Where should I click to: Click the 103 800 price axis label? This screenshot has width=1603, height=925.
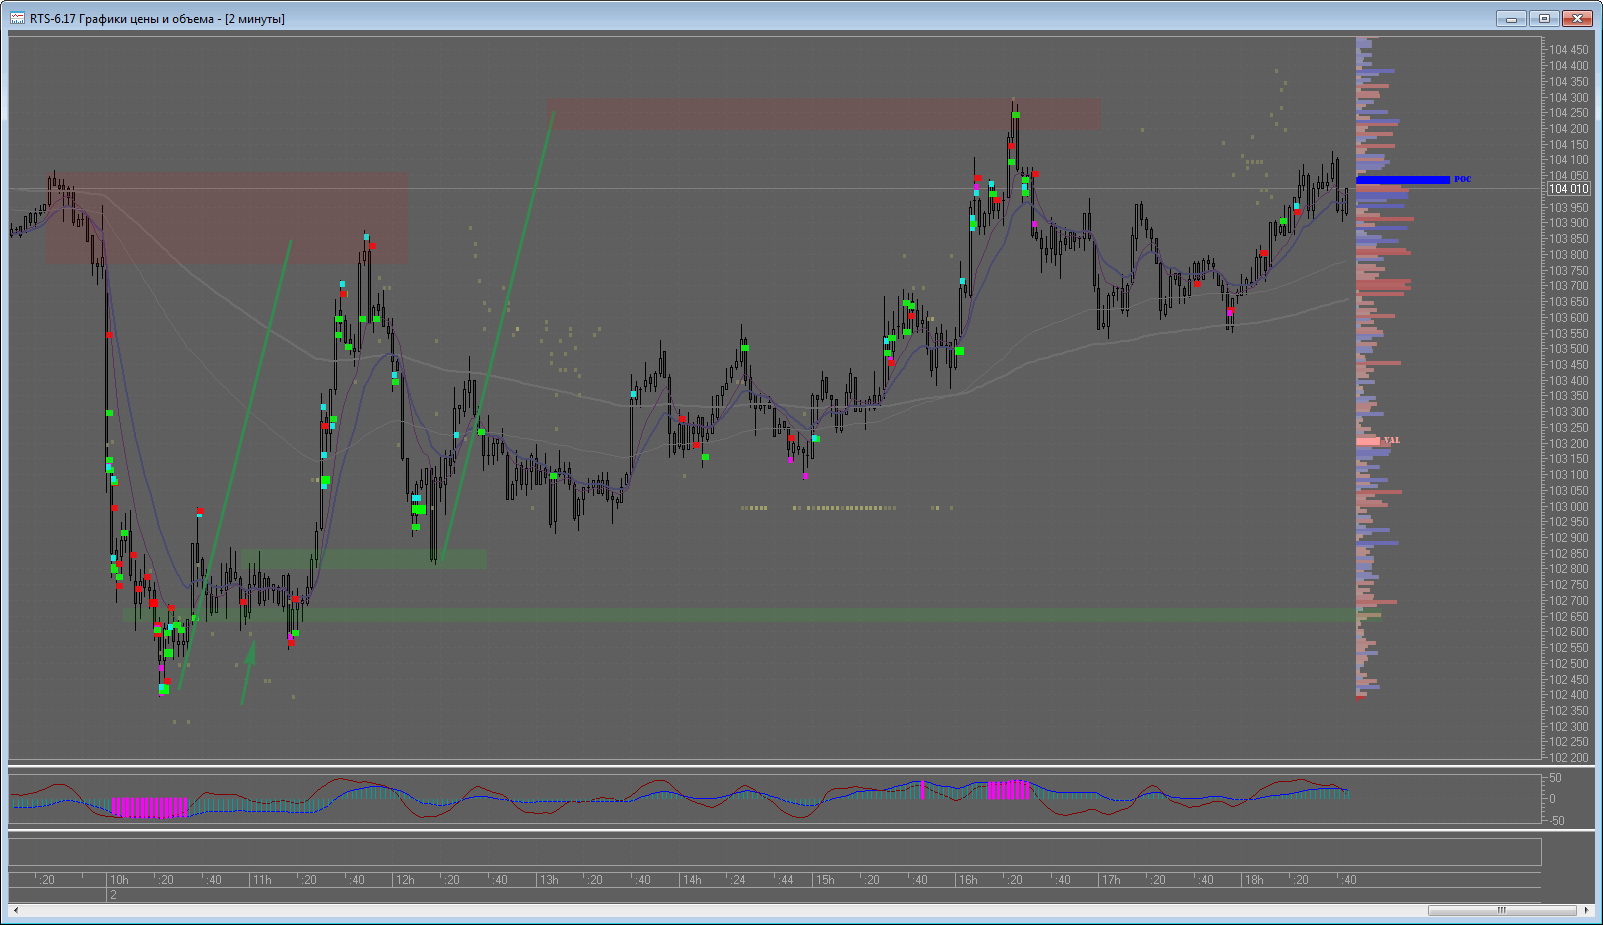1568,255
